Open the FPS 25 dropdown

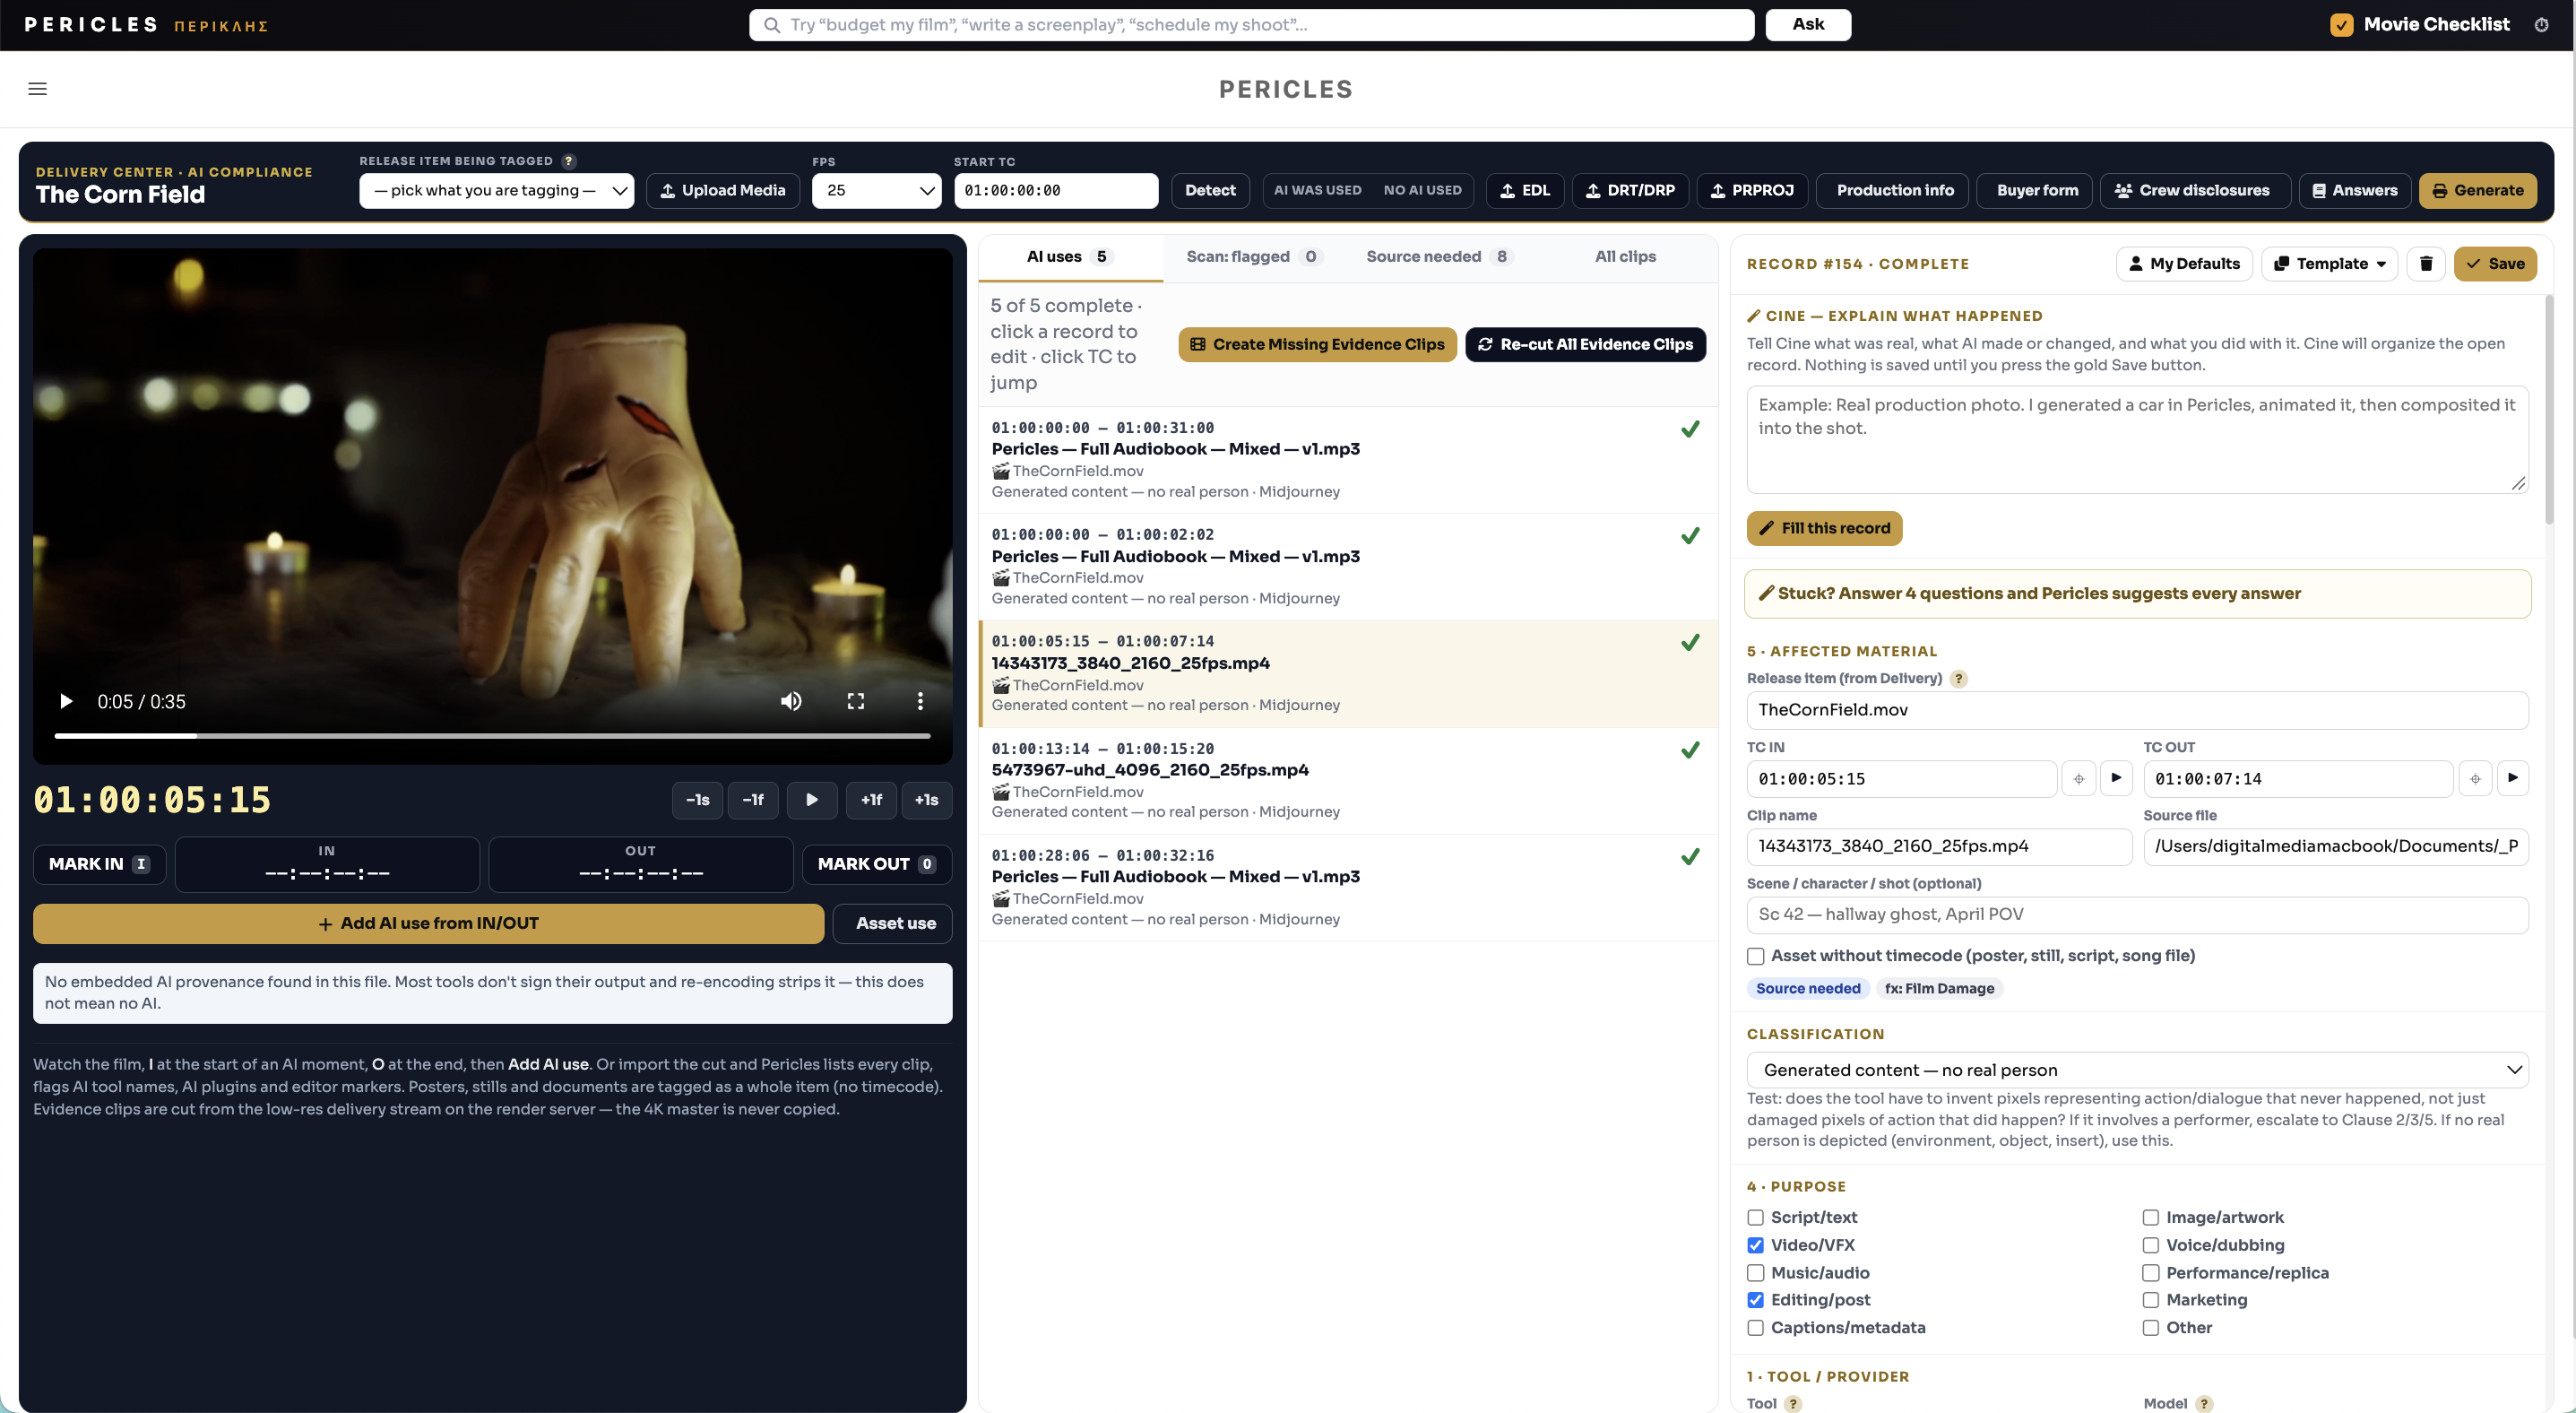pyautogui.click(x=876, y=190)
